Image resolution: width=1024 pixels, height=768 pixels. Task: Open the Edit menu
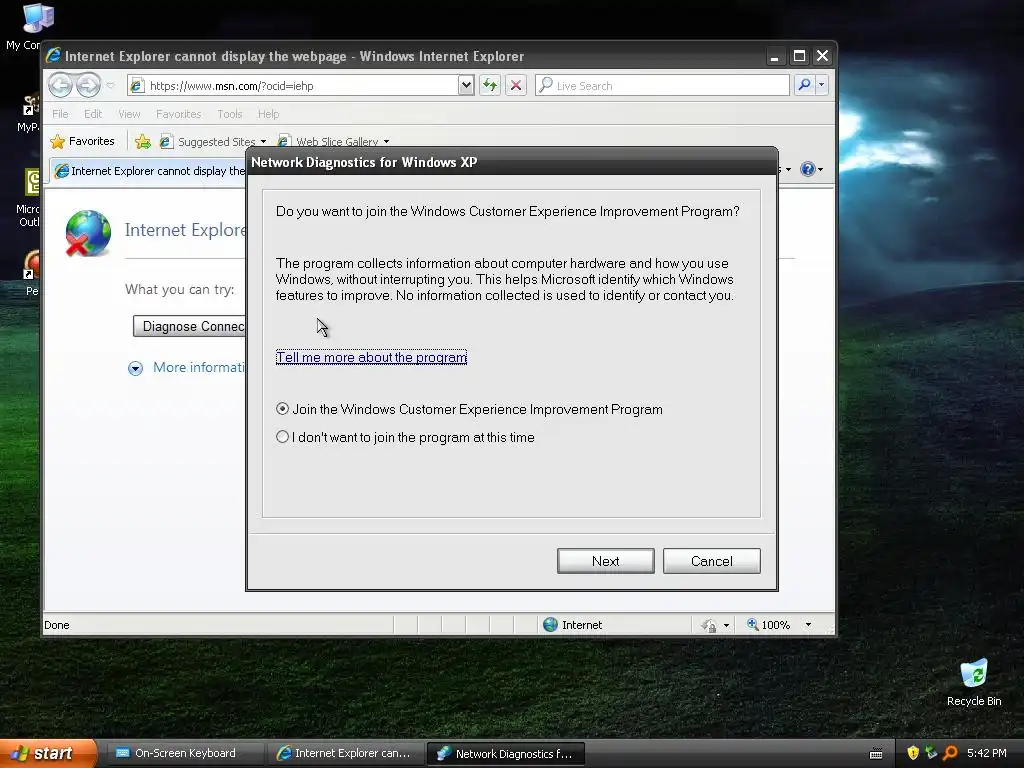[93, 114]
